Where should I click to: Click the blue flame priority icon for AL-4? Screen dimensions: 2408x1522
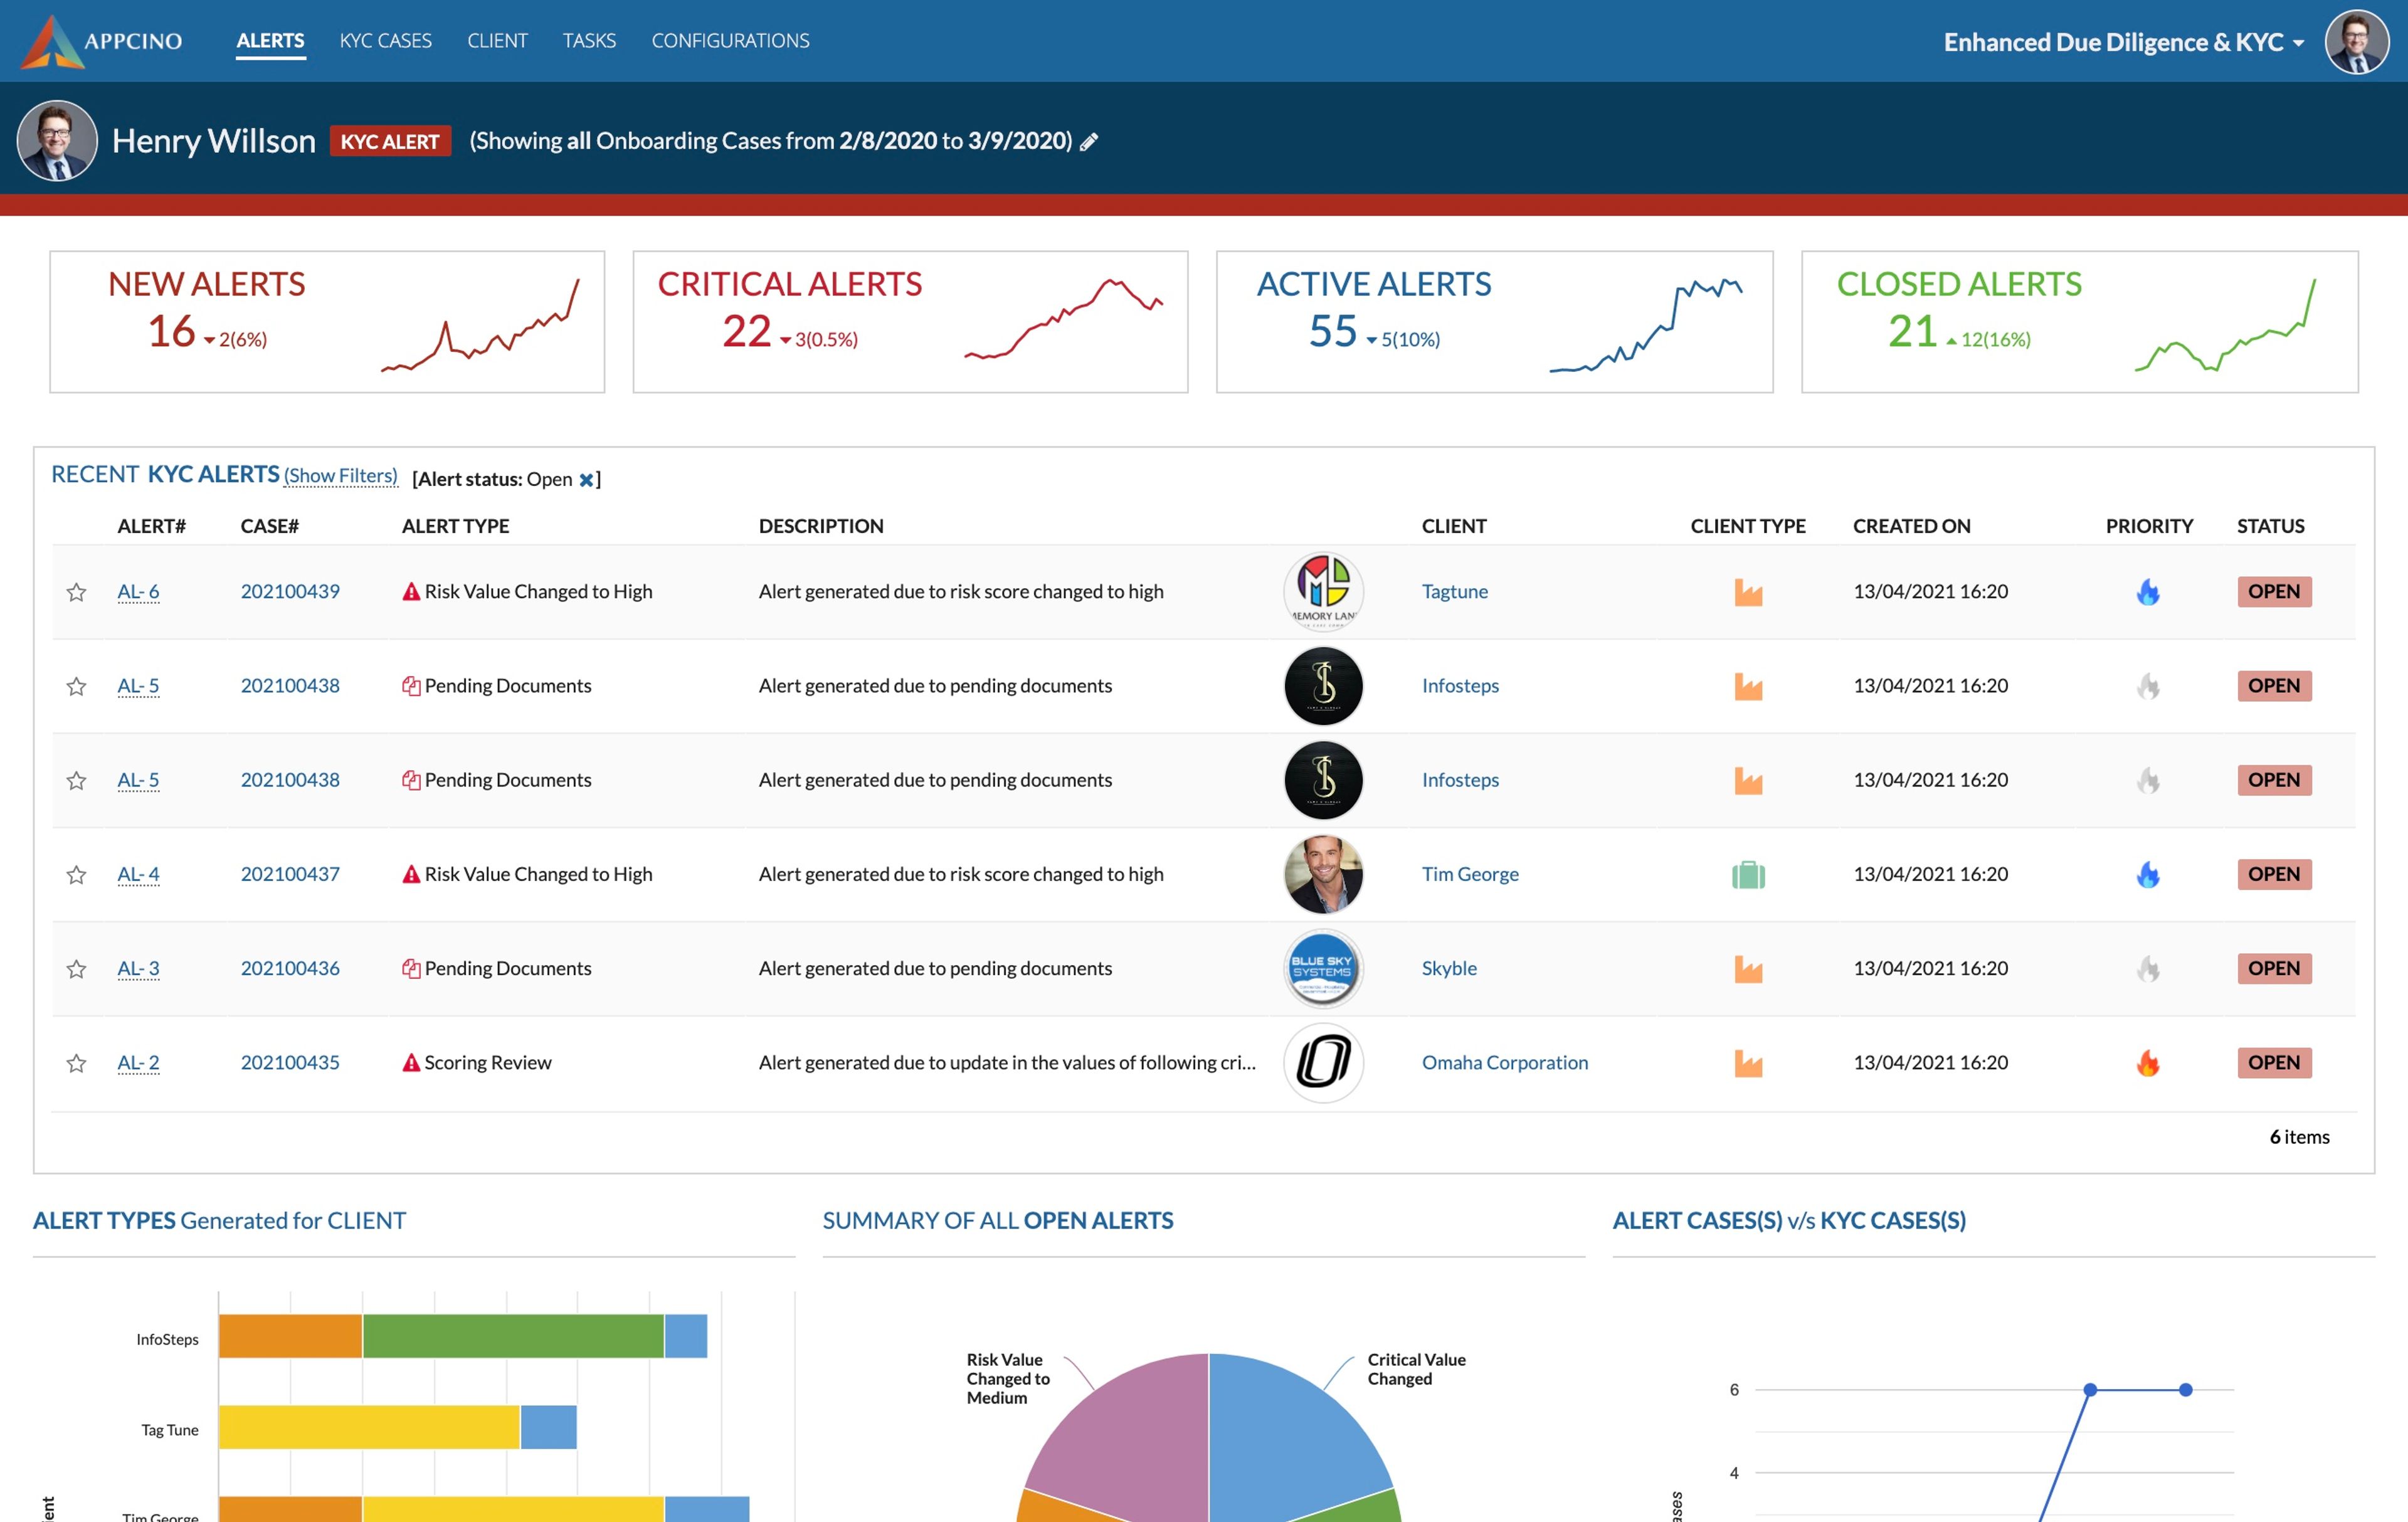(x=2148, y=875)
